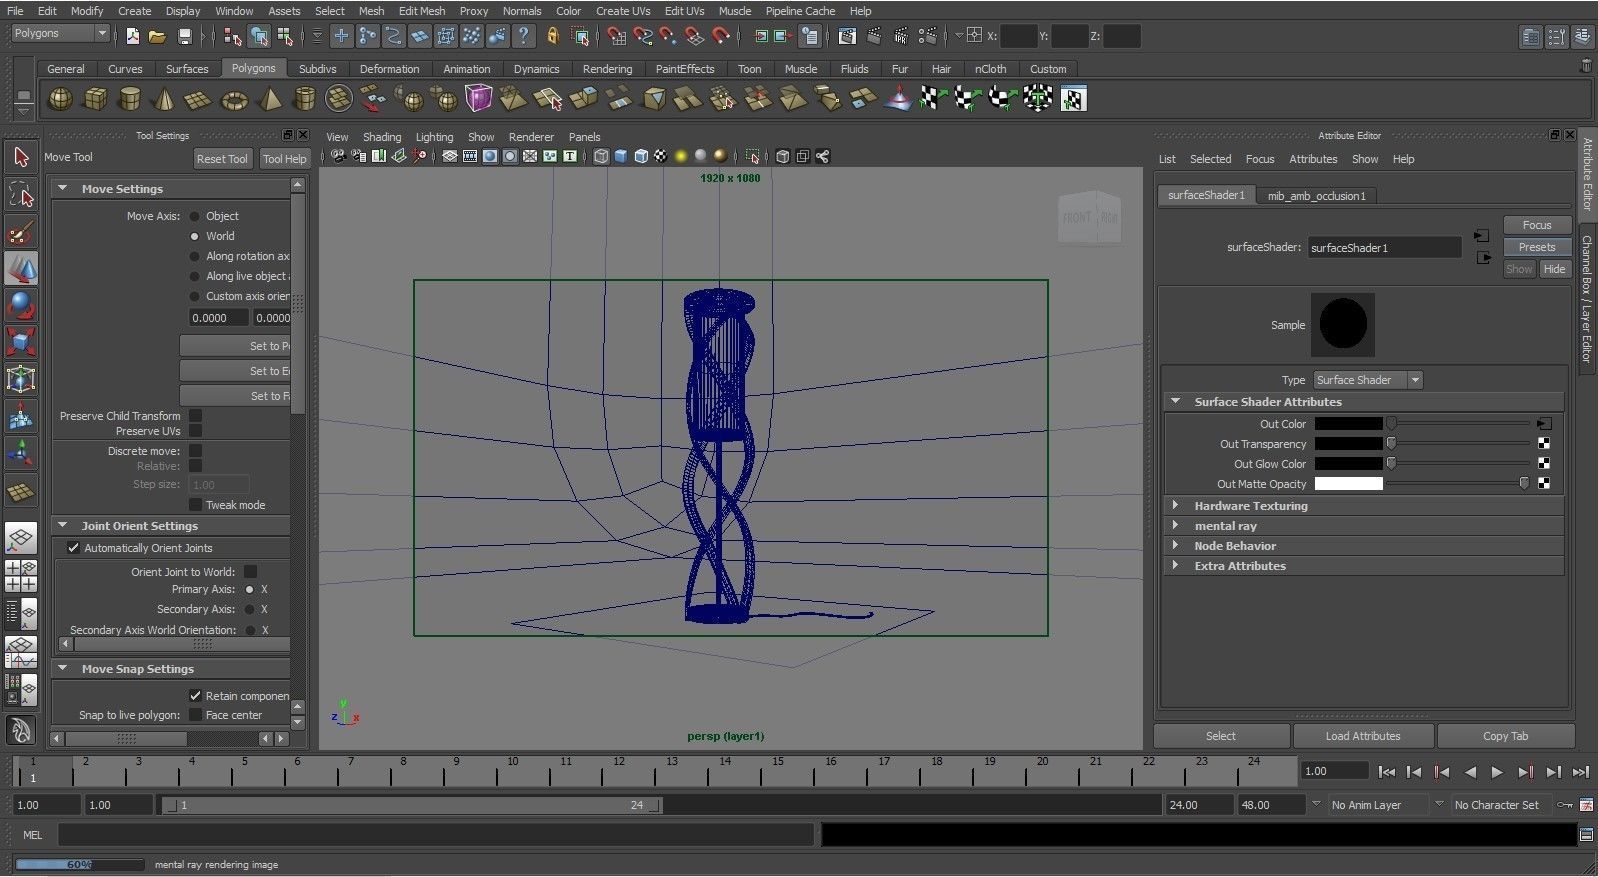Save the scene with floppy icon

coord(184,36)
